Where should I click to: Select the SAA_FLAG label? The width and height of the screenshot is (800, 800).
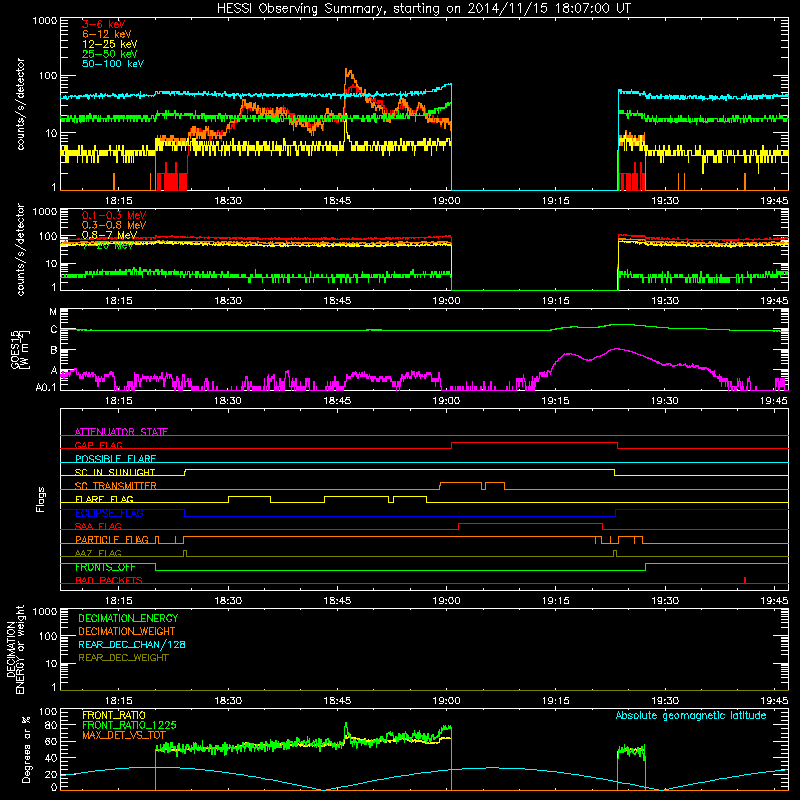pos(98,526)
